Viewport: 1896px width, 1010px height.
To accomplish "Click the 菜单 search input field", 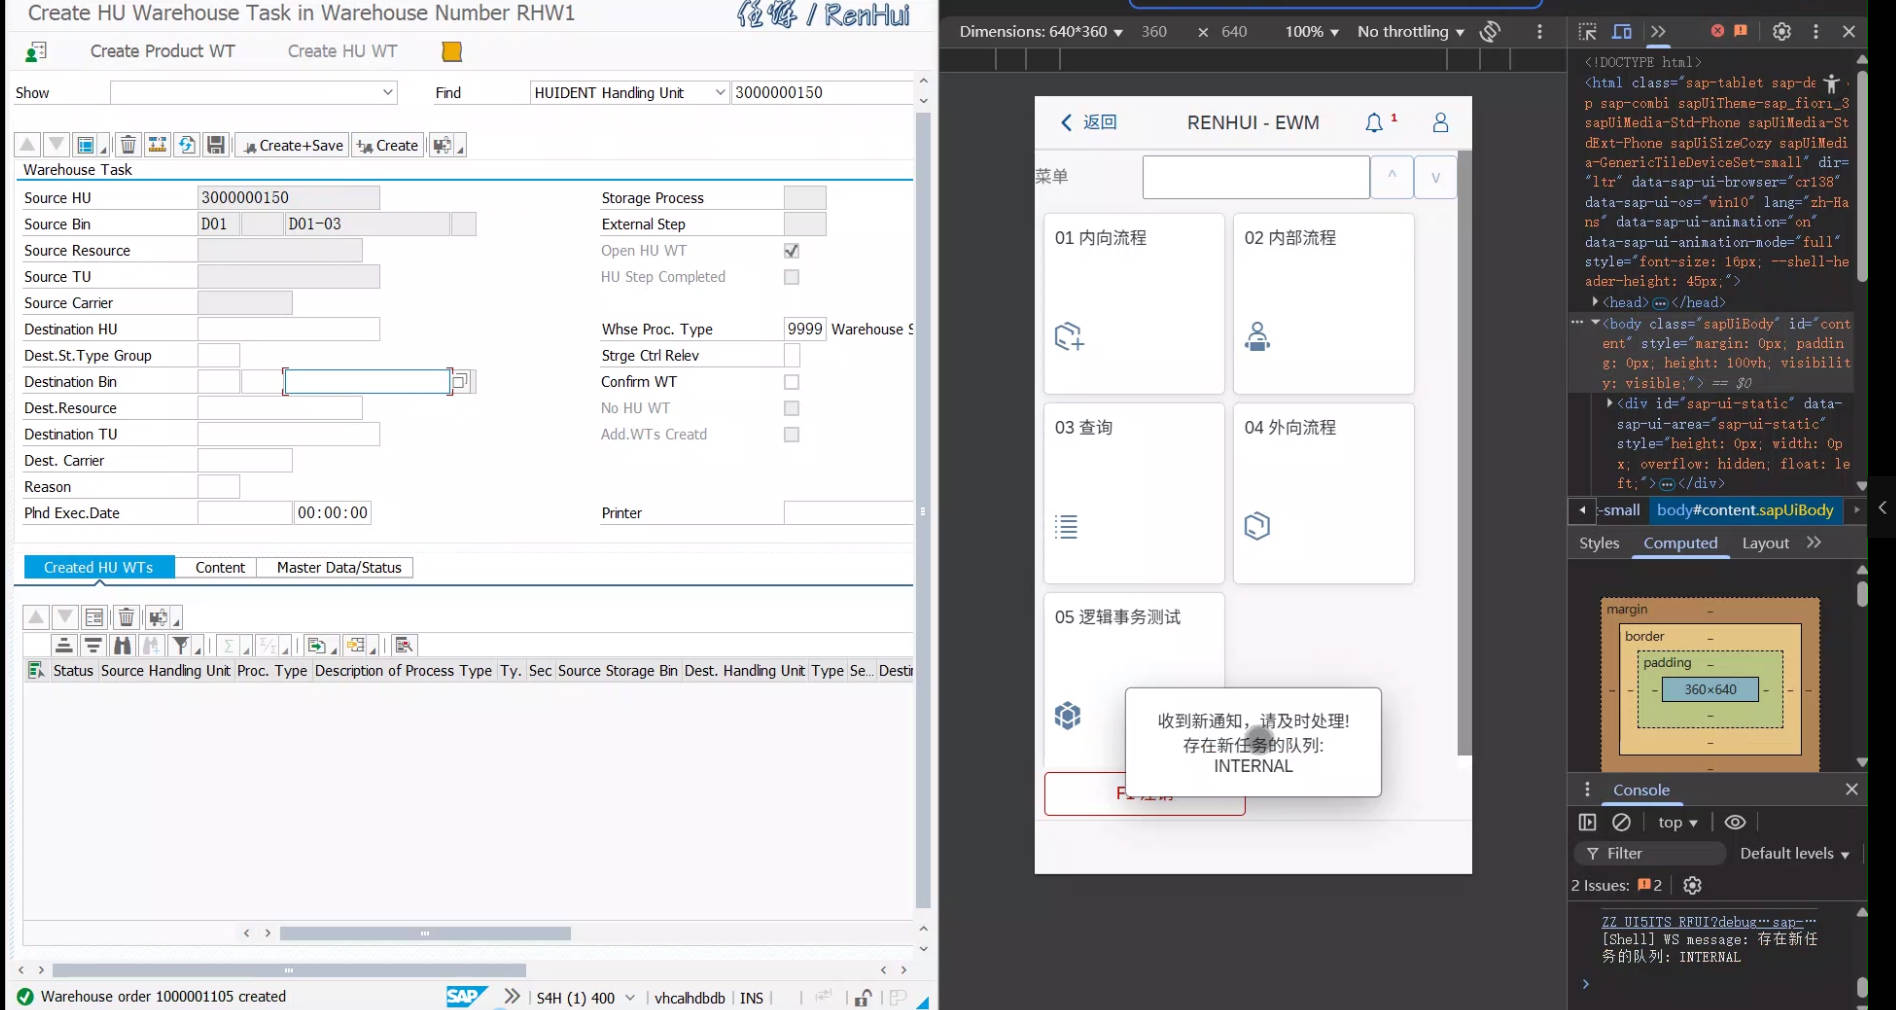I will (1256, 177).
